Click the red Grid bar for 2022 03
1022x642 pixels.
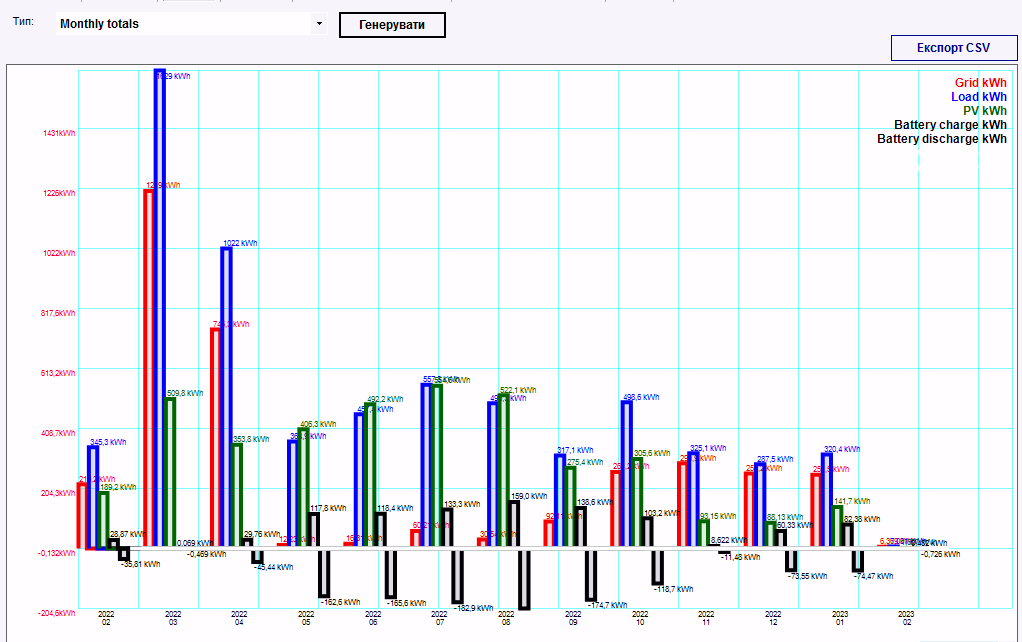click(149, 368)
